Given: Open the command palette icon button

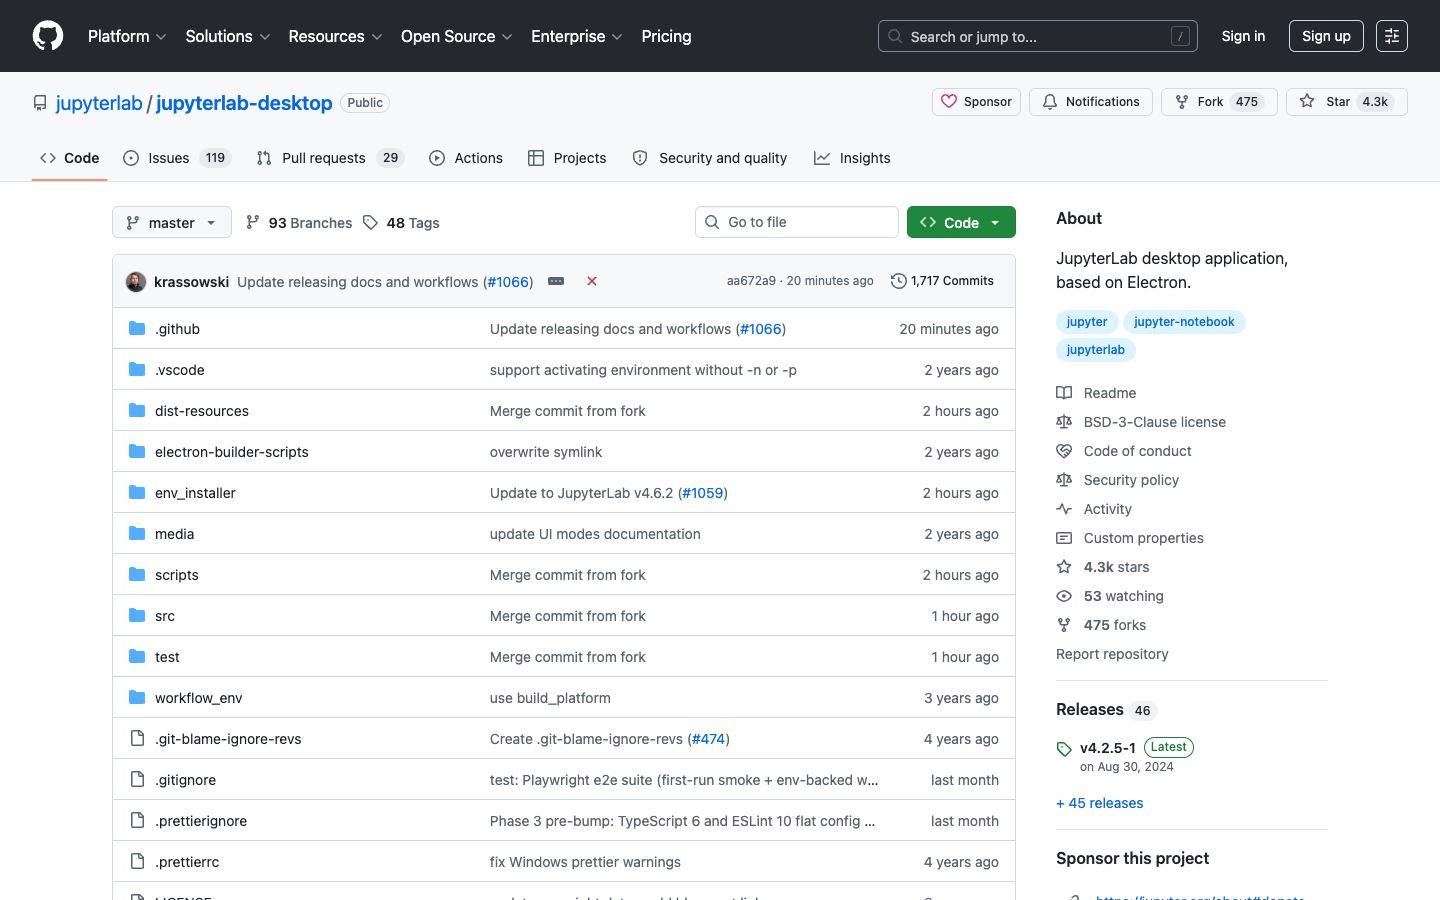Looking at the screenshot, I should point(1392,36).
